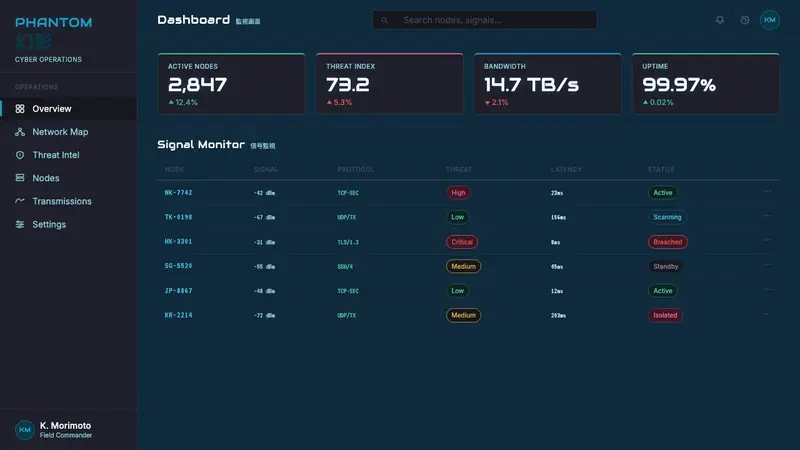Image resolution: width=800 pixels, height=450 pixels.
Task: Click the search magnifier icon
Action: (384, 20)
